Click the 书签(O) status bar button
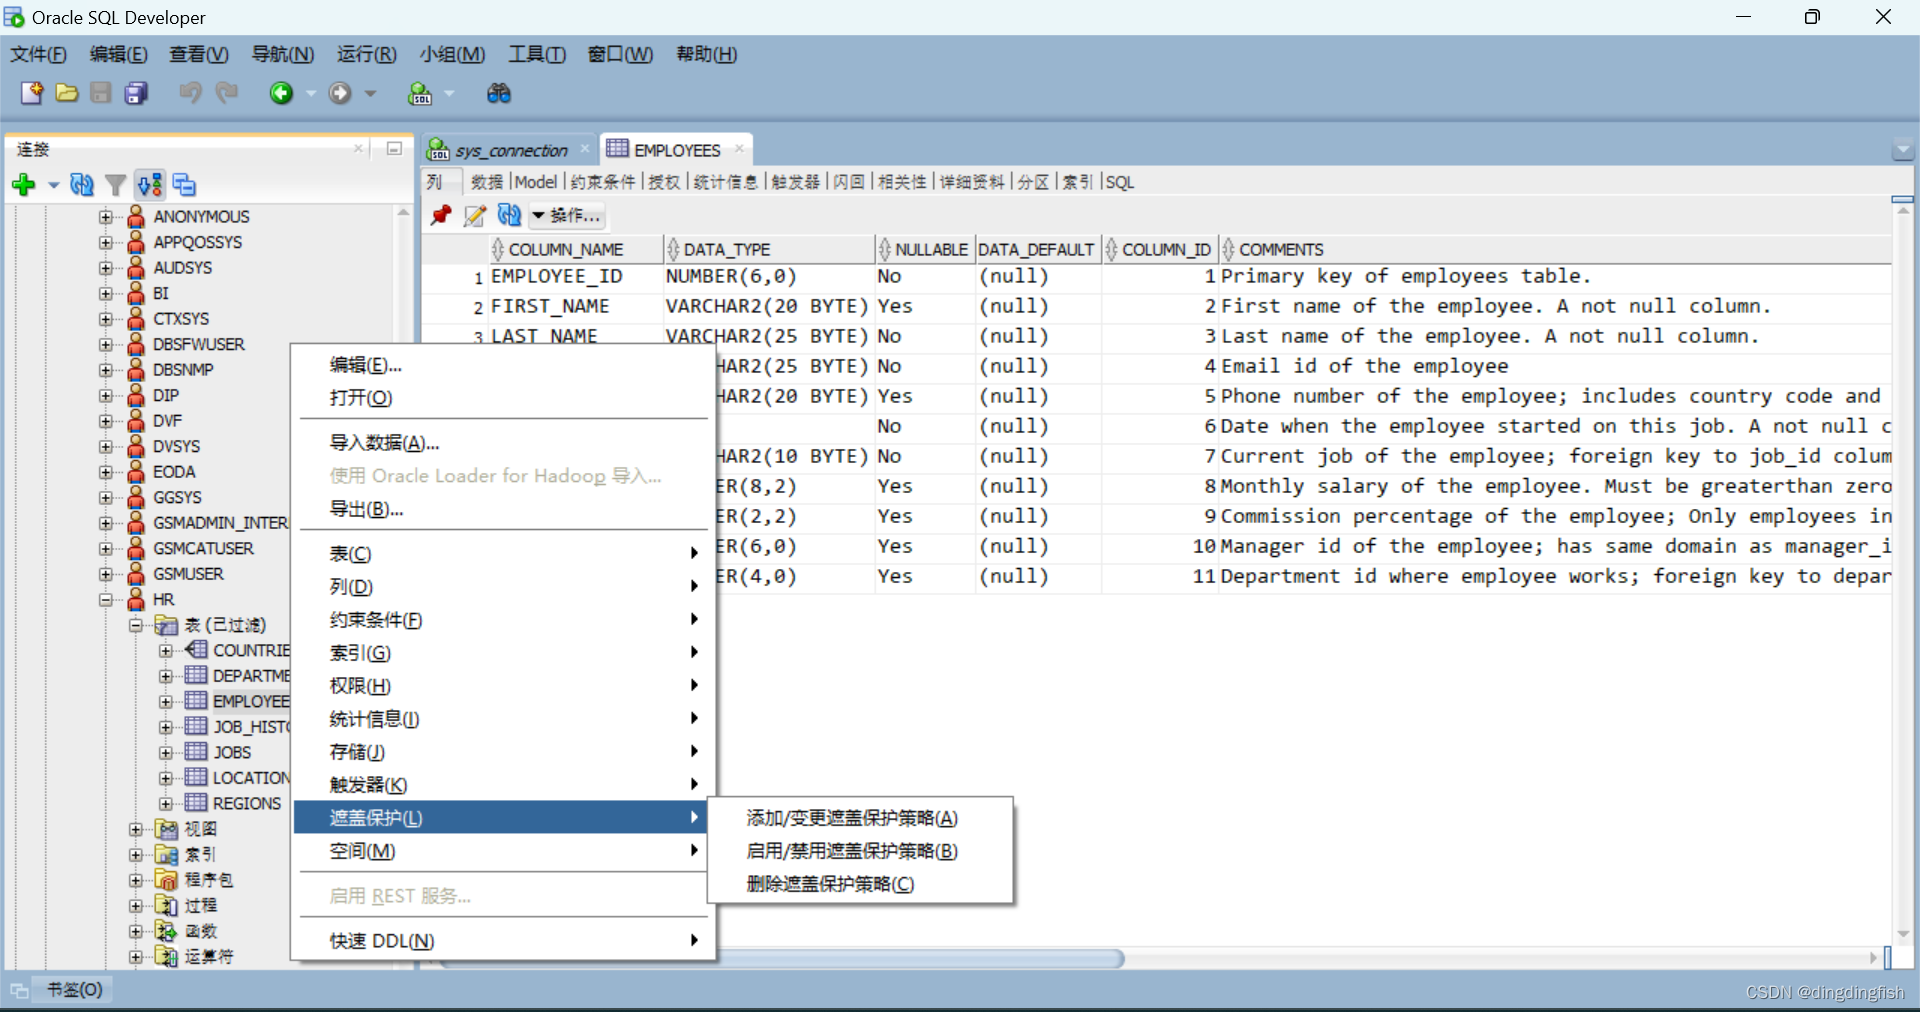Screen dimensions: 1920x1012 point(74,990)
